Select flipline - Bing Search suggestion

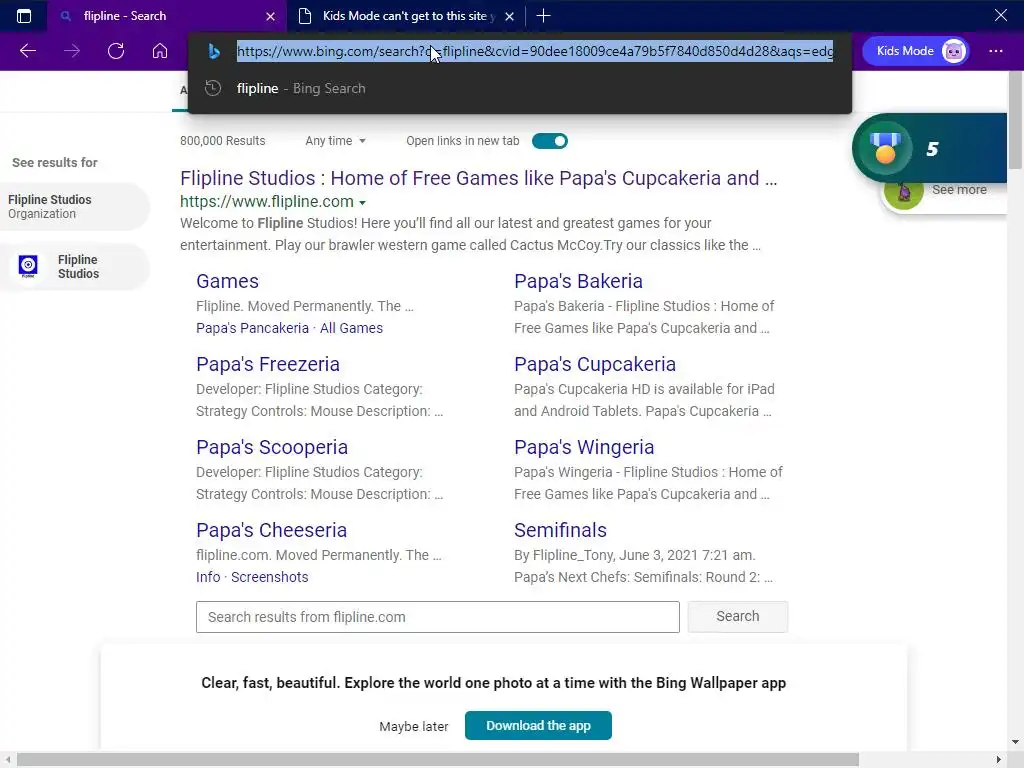[520, 88]
